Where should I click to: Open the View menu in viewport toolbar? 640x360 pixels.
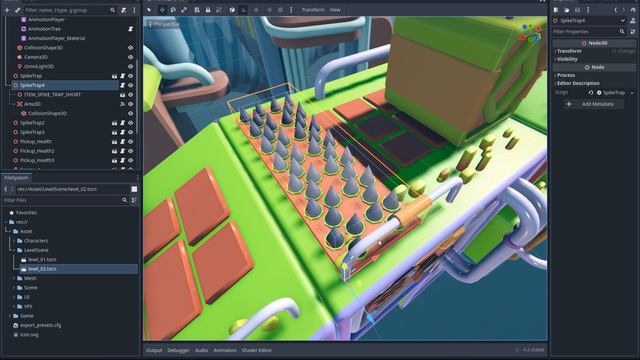point(335,10)
